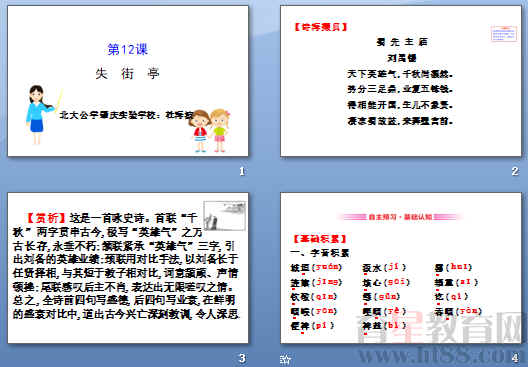Image resolution: width=528 pixels, height=367 pixels.
Task: Click the two children clipart on slide 1
Action: [x=210, y=131]
